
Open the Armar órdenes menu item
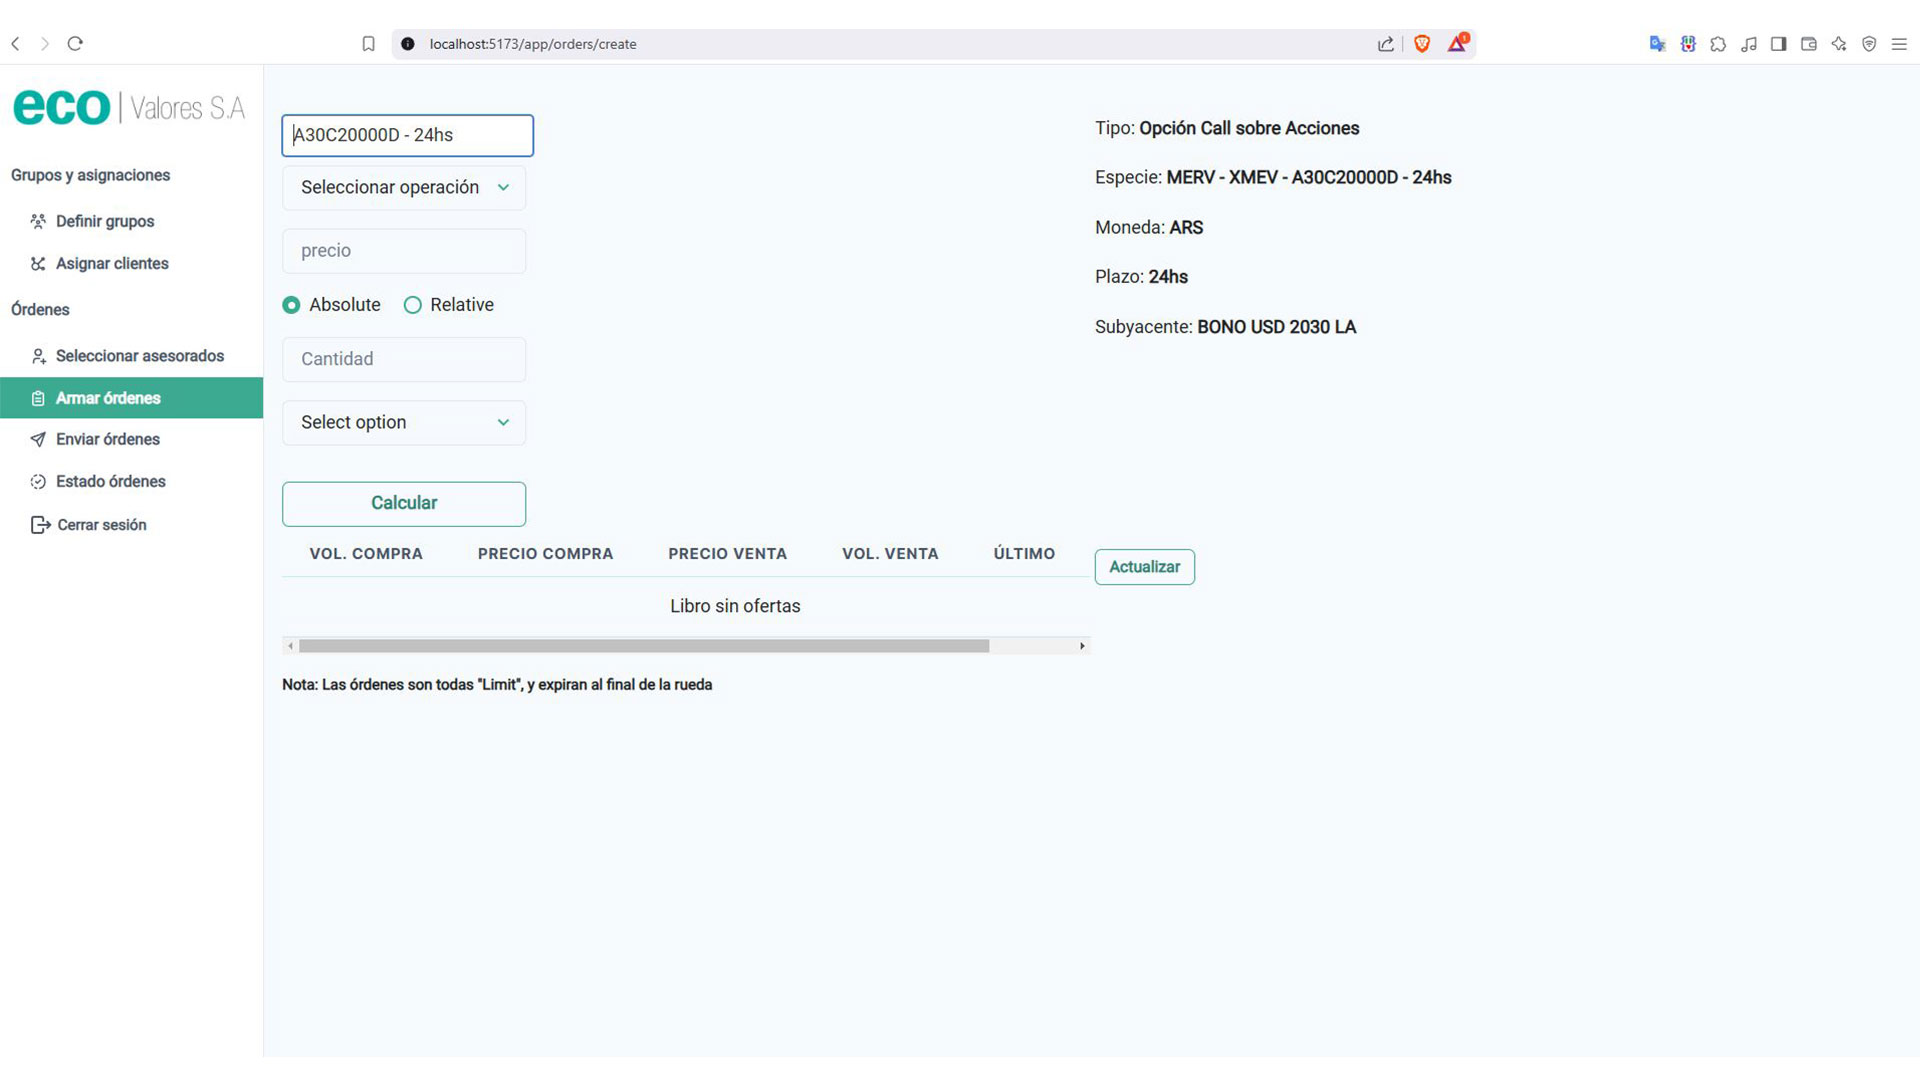point(108,398)
